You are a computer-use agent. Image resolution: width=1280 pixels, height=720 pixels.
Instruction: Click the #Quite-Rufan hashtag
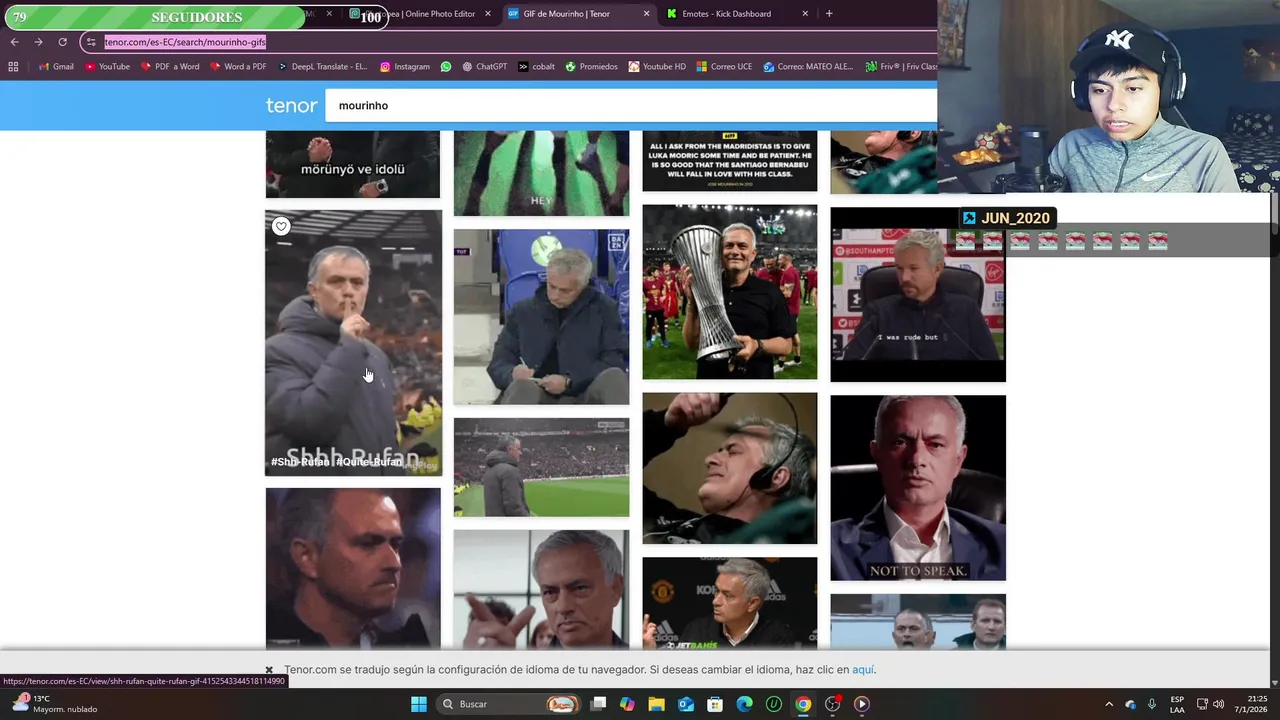(369, 462)
